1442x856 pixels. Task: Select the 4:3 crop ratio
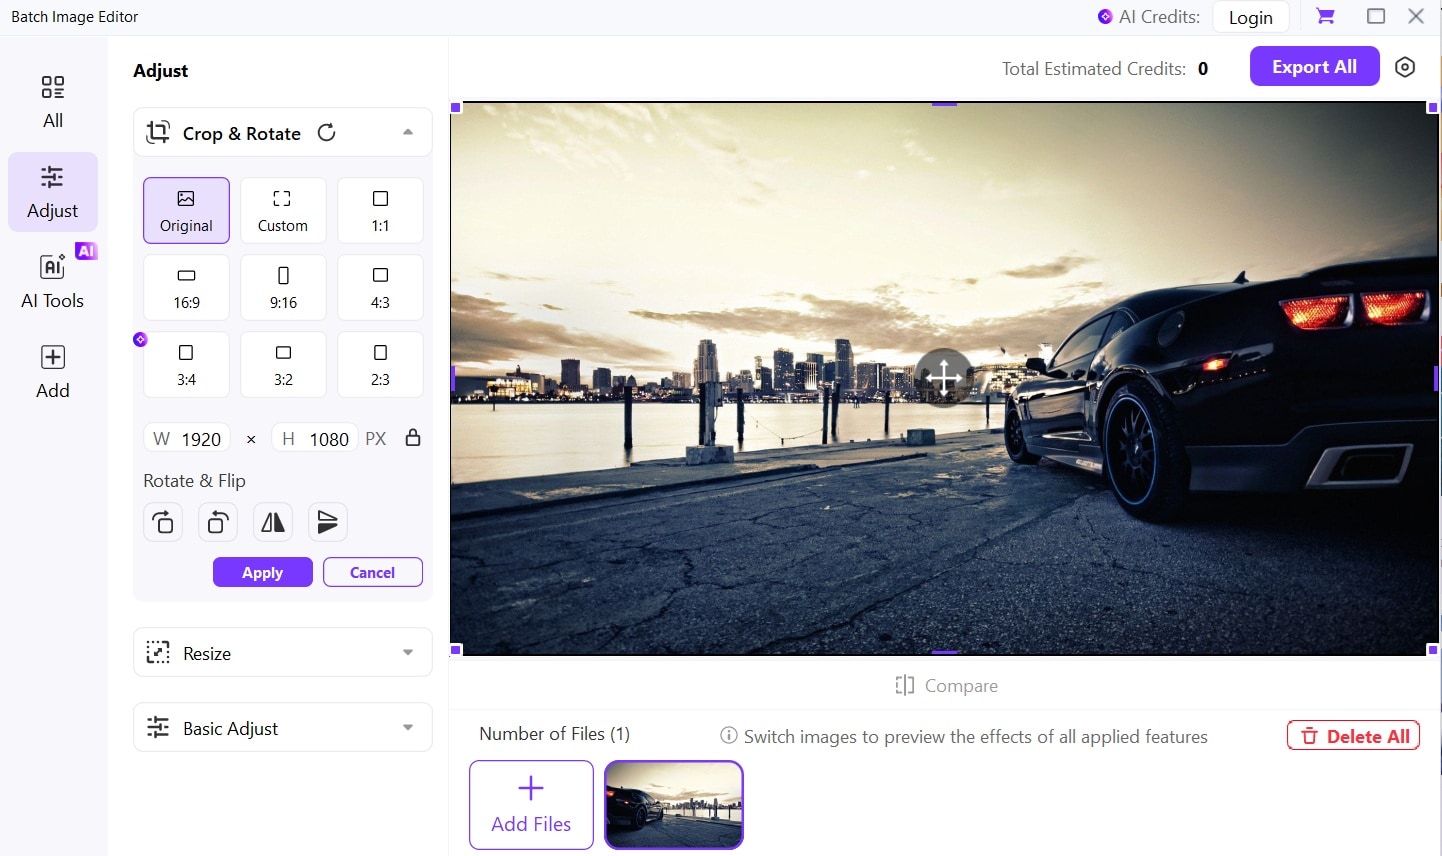[380, 287]
